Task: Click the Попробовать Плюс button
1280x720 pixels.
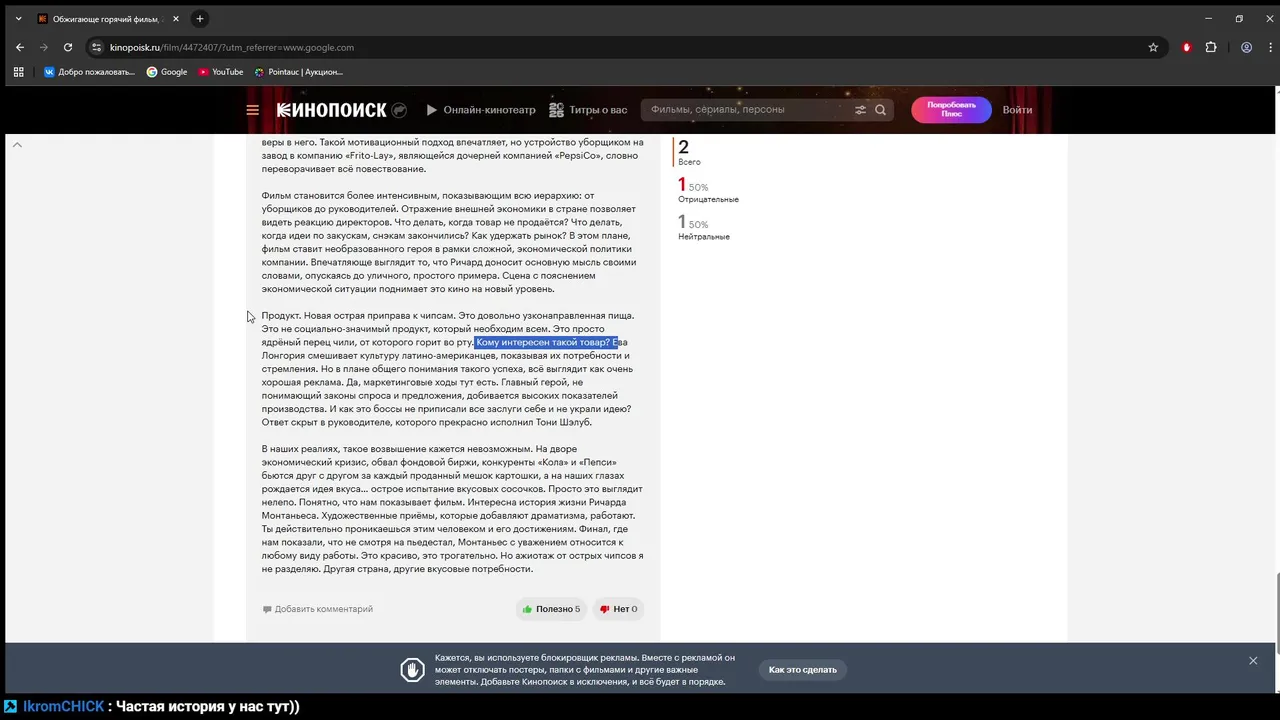Action: pyautogui.click(x=951, y=110)
